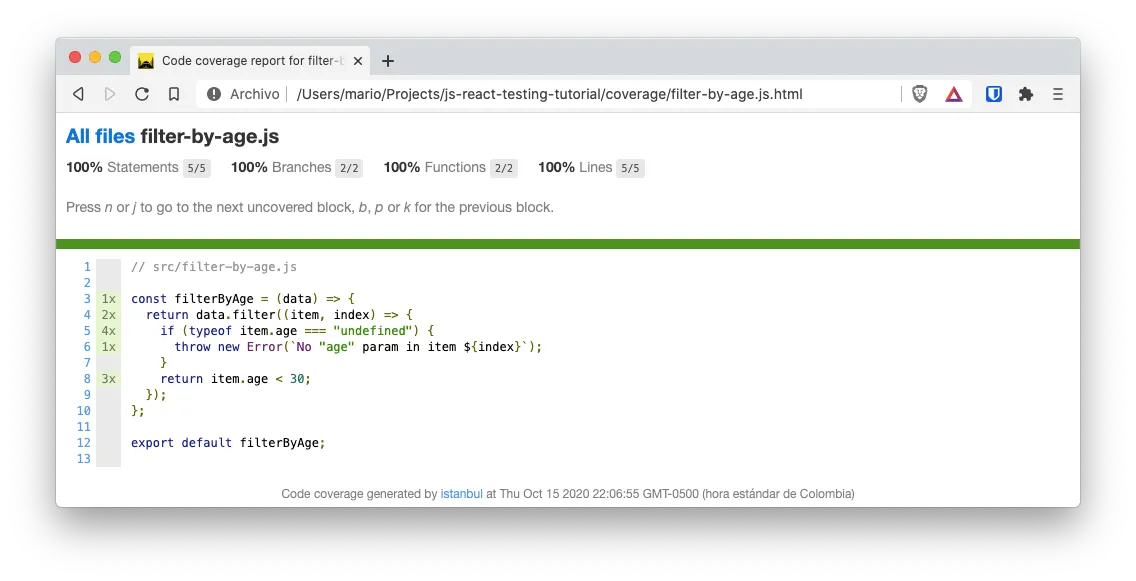Follow the istanbul link in footer
This screenshot has width=1136, height=581.
(462, 494)
